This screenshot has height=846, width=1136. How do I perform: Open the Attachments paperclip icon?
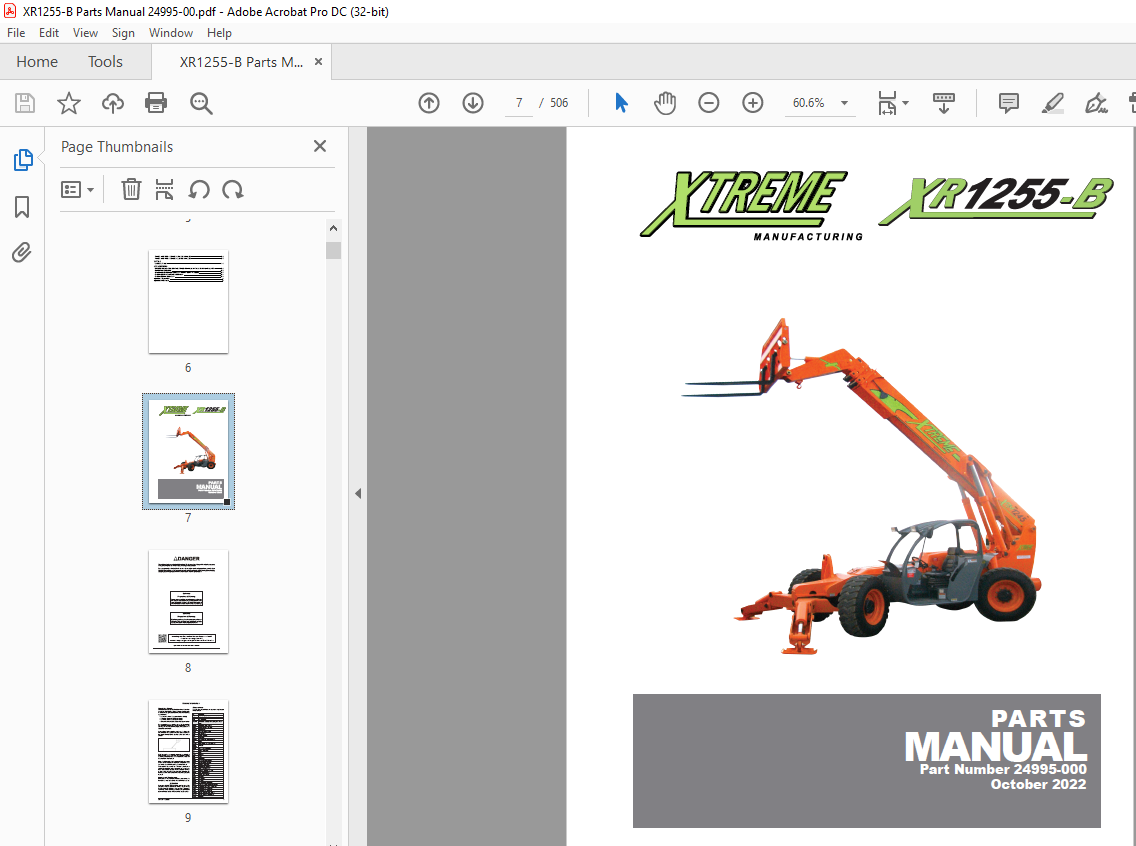(x=22, y=252)
